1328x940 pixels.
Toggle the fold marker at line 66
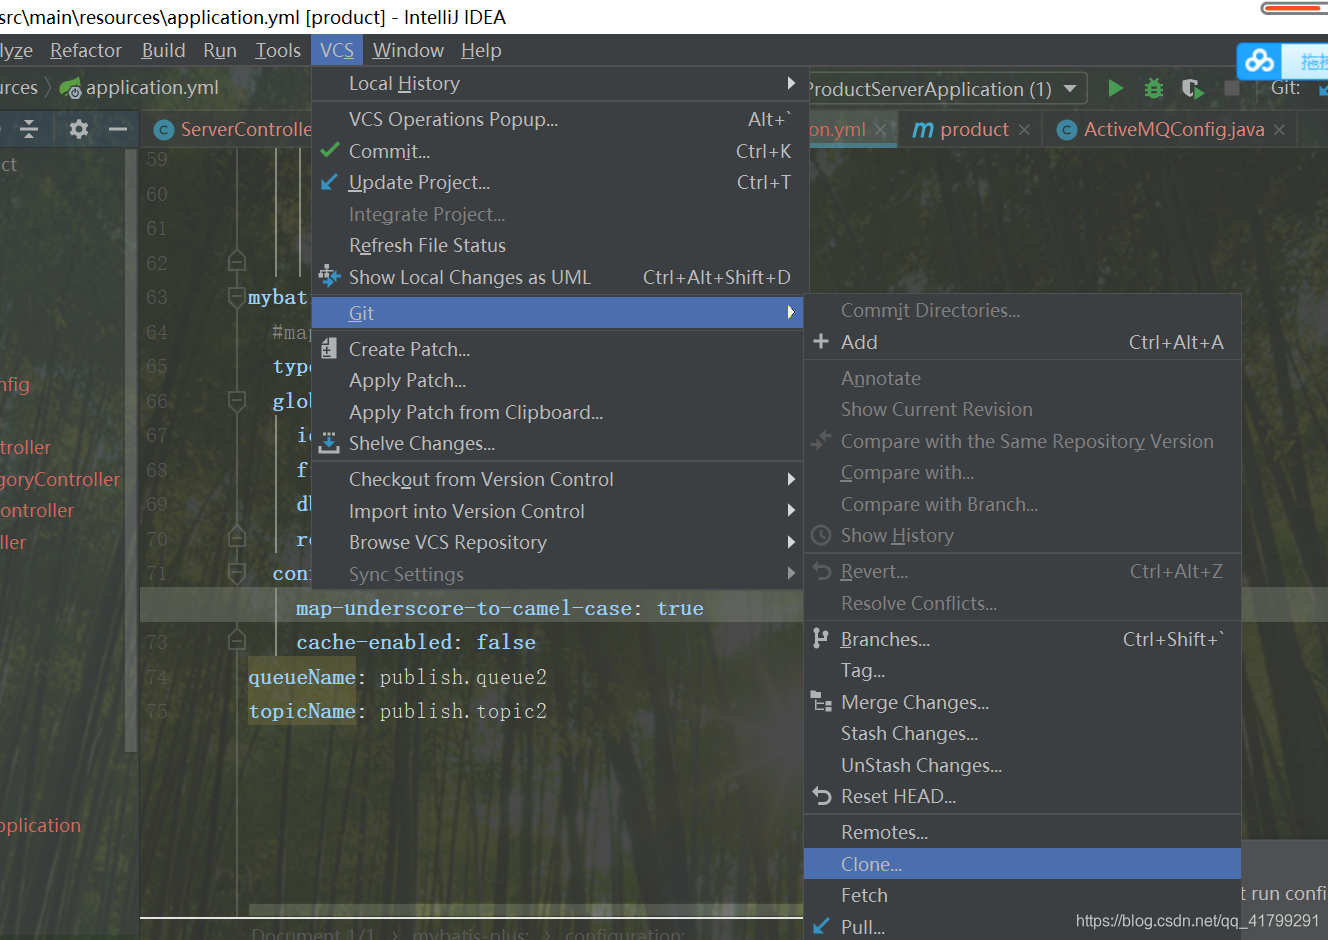[x=237, y=401]
